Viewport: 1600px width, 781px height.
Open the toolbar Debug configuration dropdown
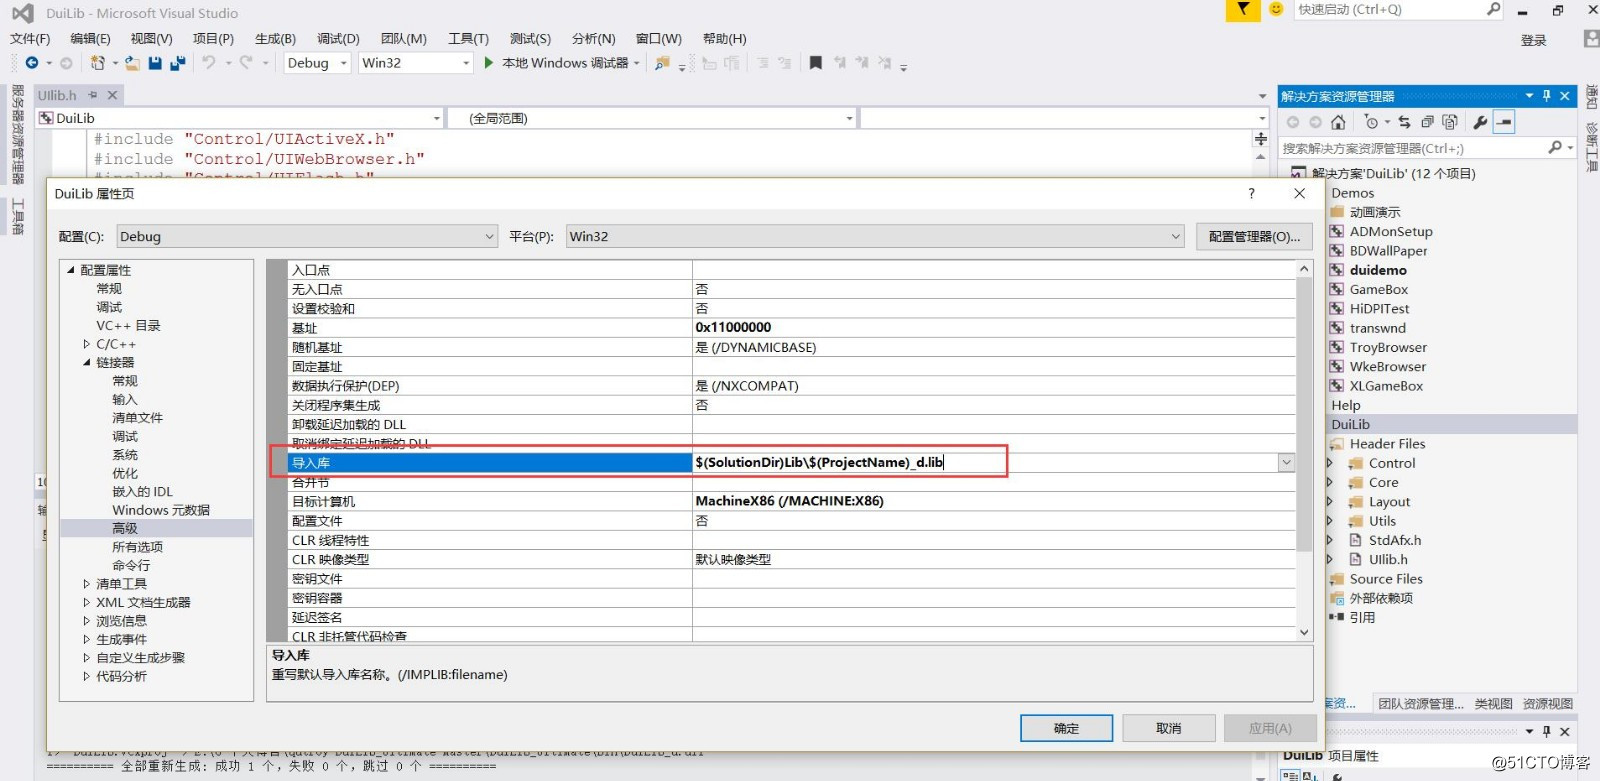click(343, 63)
